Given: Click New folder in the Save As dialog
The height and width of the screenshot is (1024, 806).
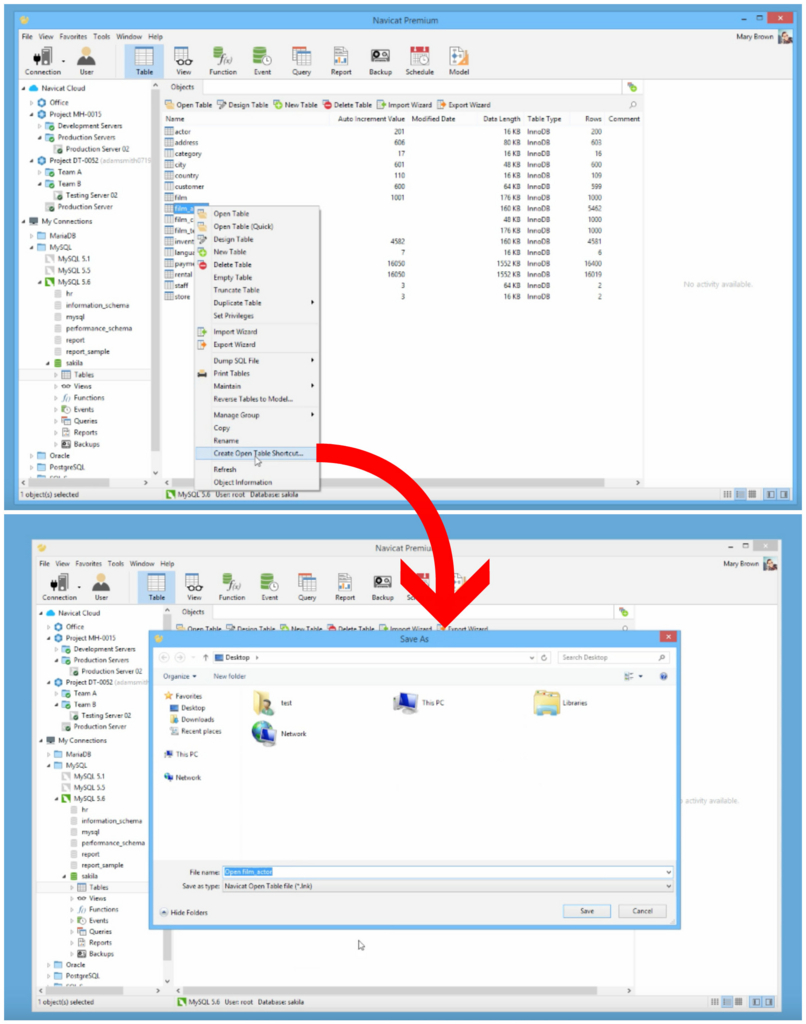Looking at the screenshot, I should (x=229, y=677).
